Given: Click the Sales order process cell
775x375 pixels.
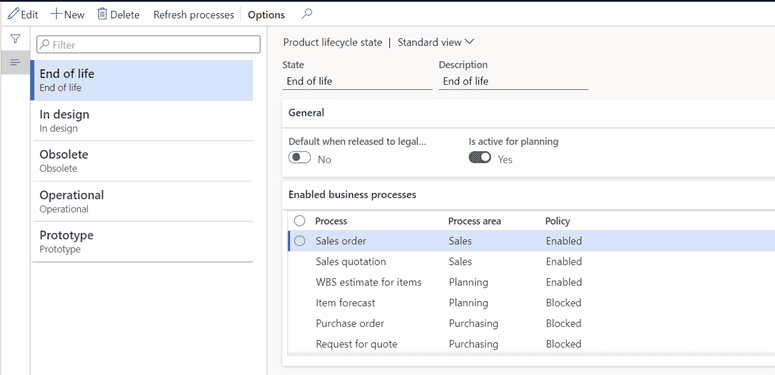Looking at the screenshot, I should (341, 241).
